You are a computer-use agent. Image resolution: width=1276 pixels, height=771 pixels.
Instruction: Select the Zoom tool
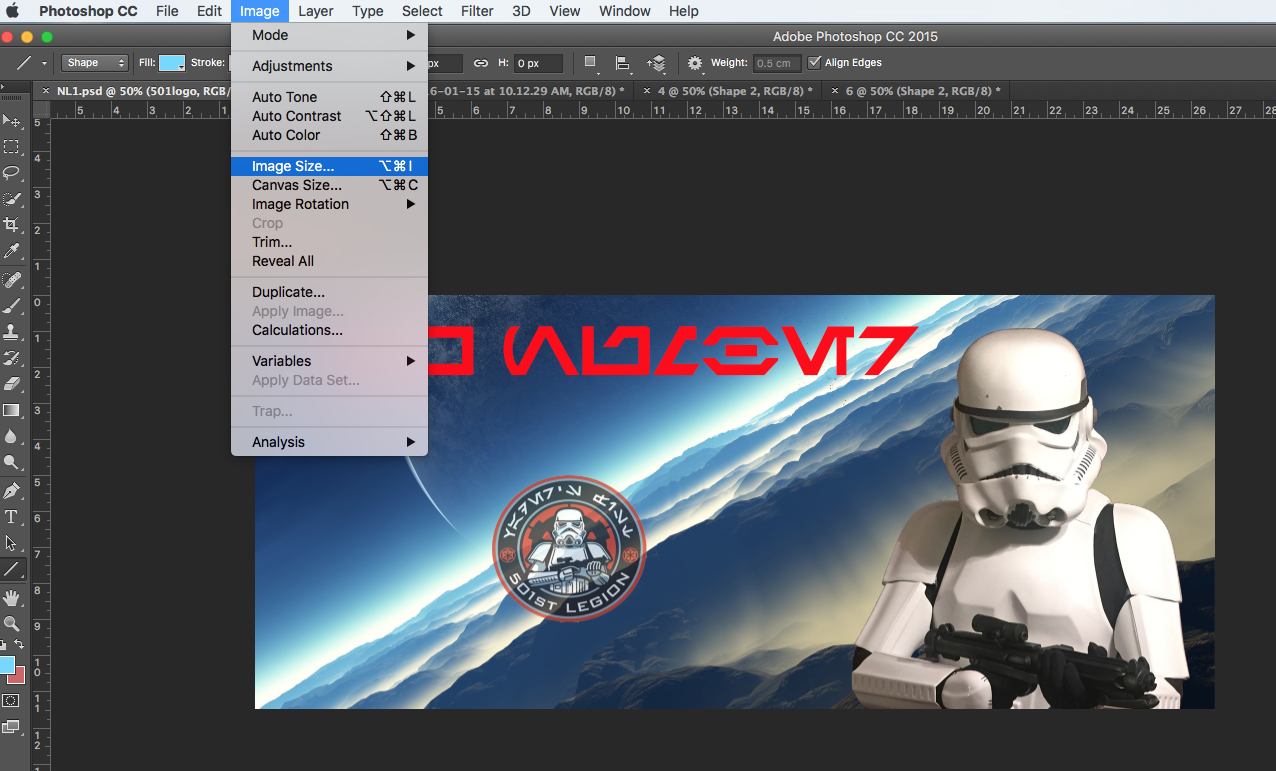coord(12,624)
